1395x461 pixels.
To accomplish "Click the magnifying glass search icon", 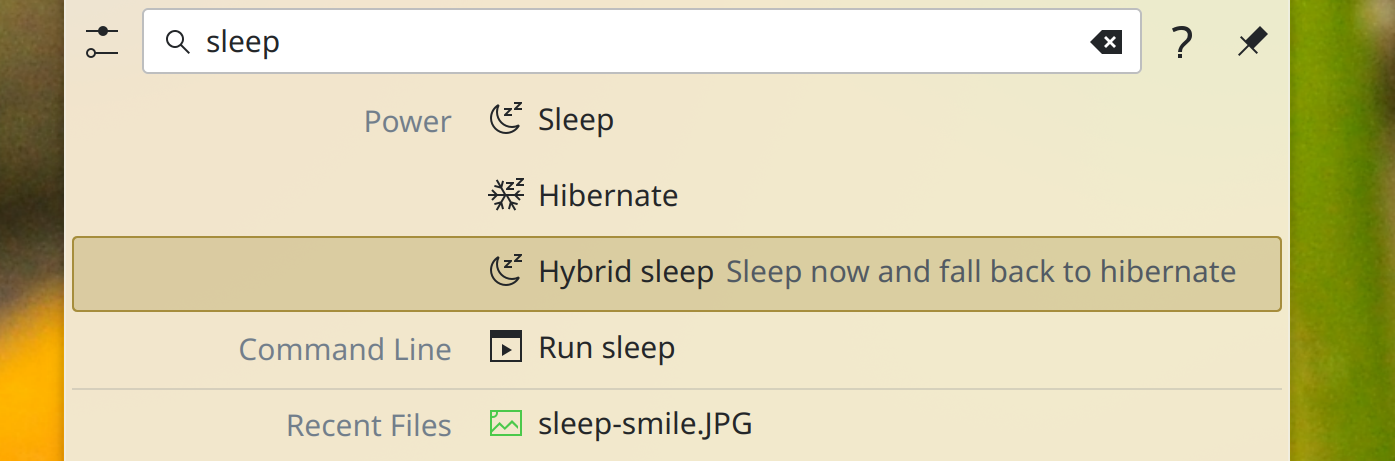I will [178, 42].
